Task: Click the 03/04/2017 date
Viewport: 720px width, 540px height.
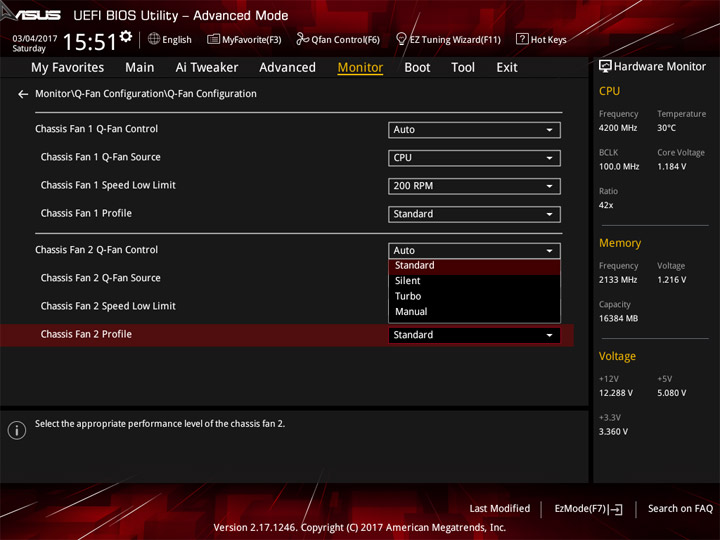Action: point(34,39)
